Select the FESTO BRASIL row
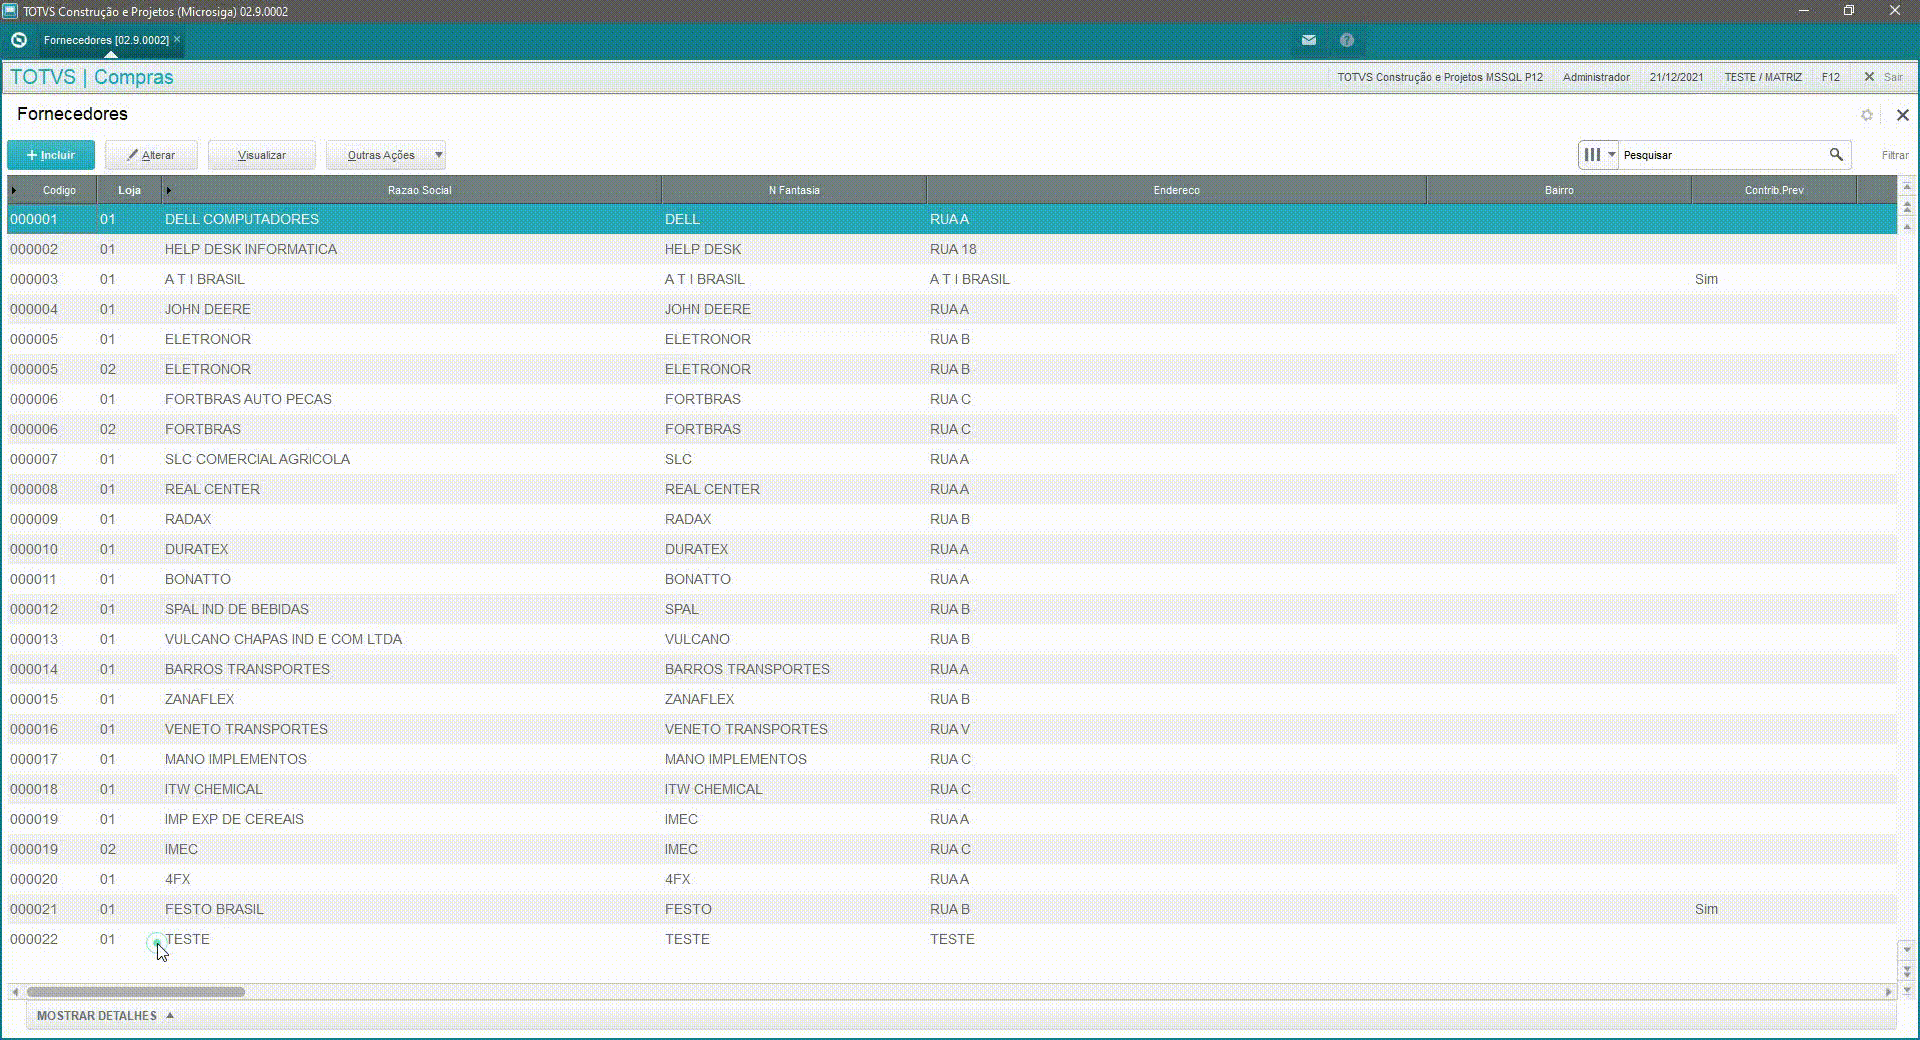The height and width of the screenshot is (1040, 1920). click(952, 909)
